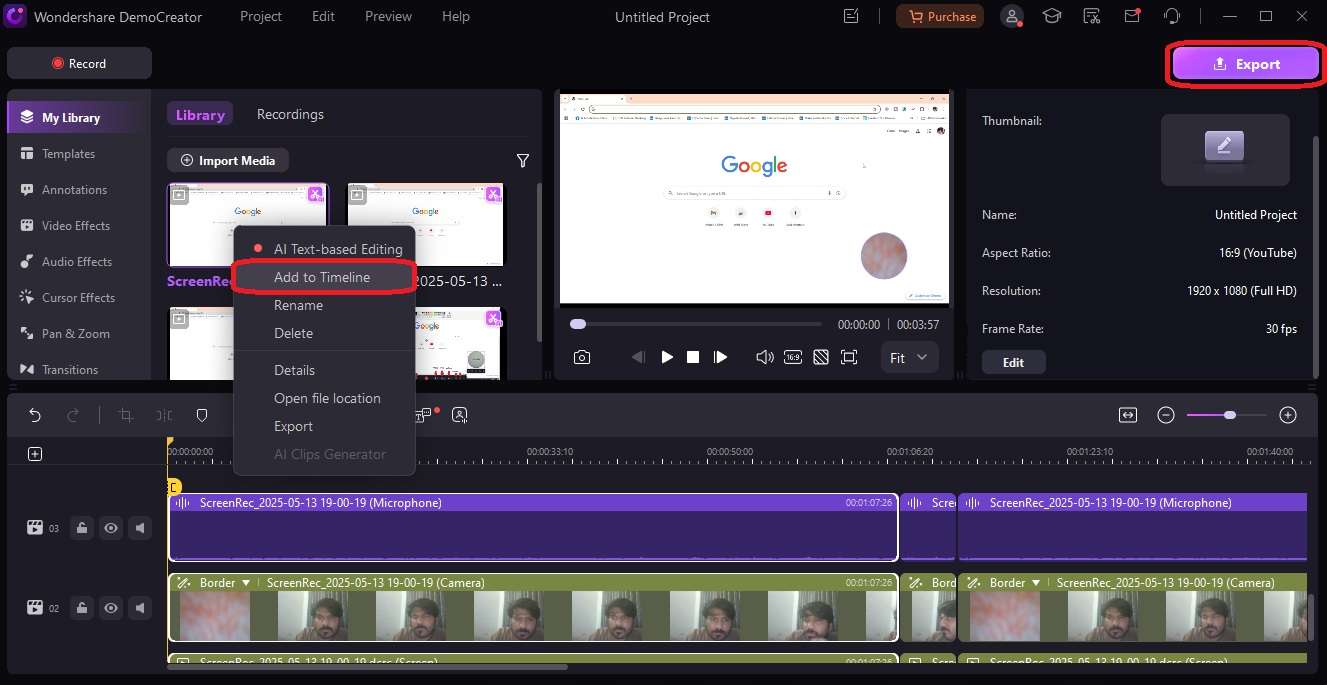Add a new track with plus icon
Image resolution: width=1327 pixels, height=685 pixels.
(x=35, y=454)
